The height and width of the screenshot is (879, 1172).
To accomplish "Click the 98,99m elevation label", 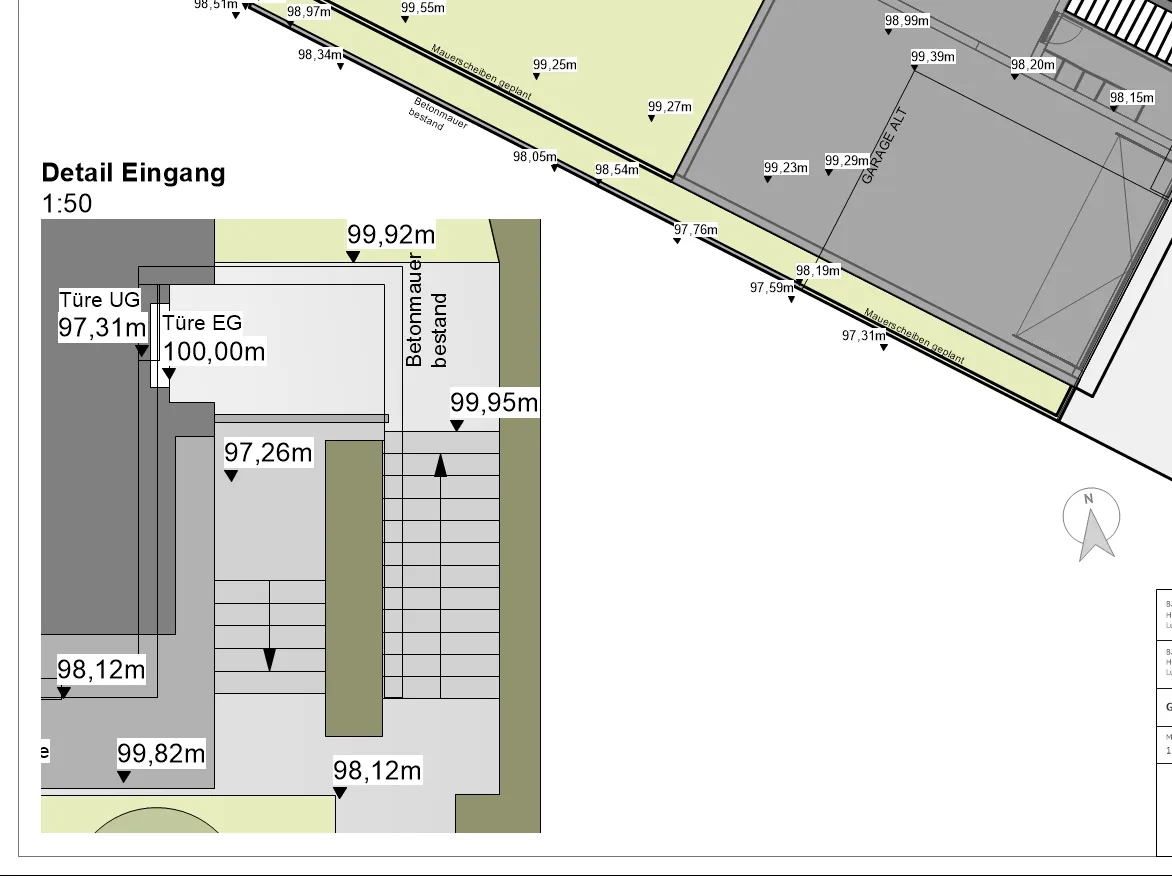I will 906,21.
